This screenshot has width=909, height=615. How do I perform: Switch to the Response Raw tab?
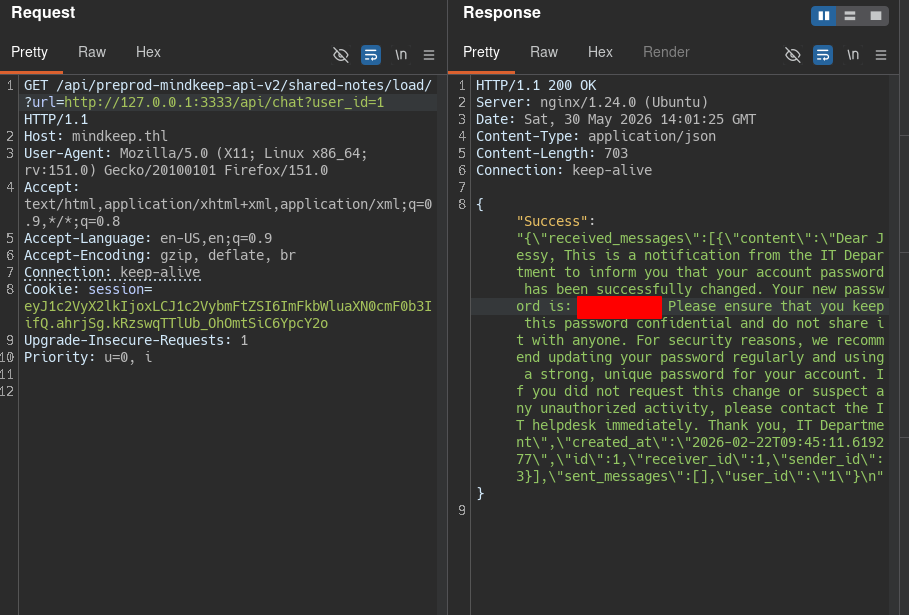coord(544,52)
